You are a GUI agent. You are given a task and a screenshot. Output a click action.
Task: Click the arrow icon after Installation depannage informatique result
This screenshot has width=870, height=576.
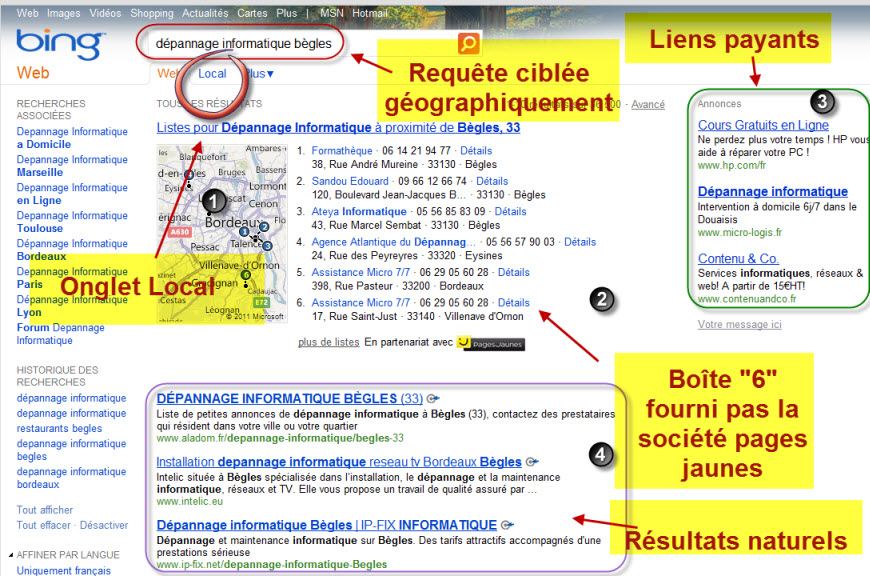[x=532, y=462]
